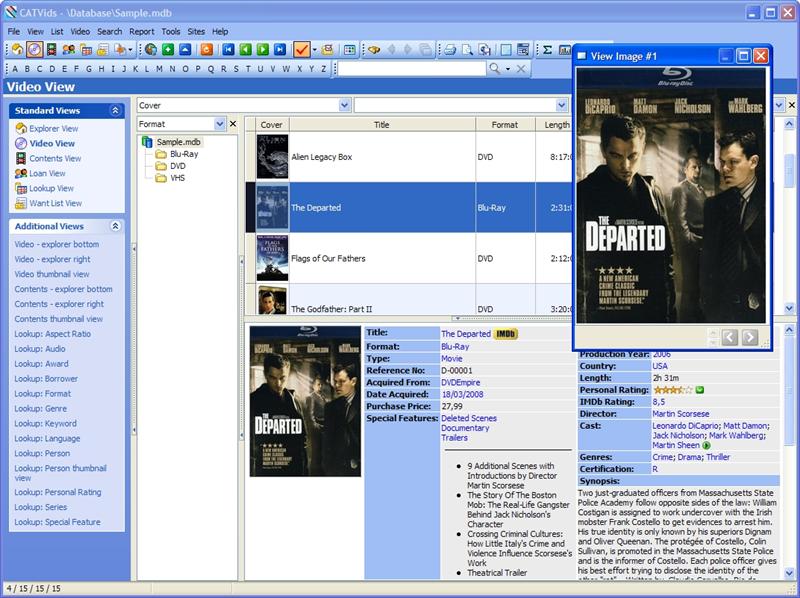
Task: Open Lookup: Genre view link
Action: pos(40,409)
